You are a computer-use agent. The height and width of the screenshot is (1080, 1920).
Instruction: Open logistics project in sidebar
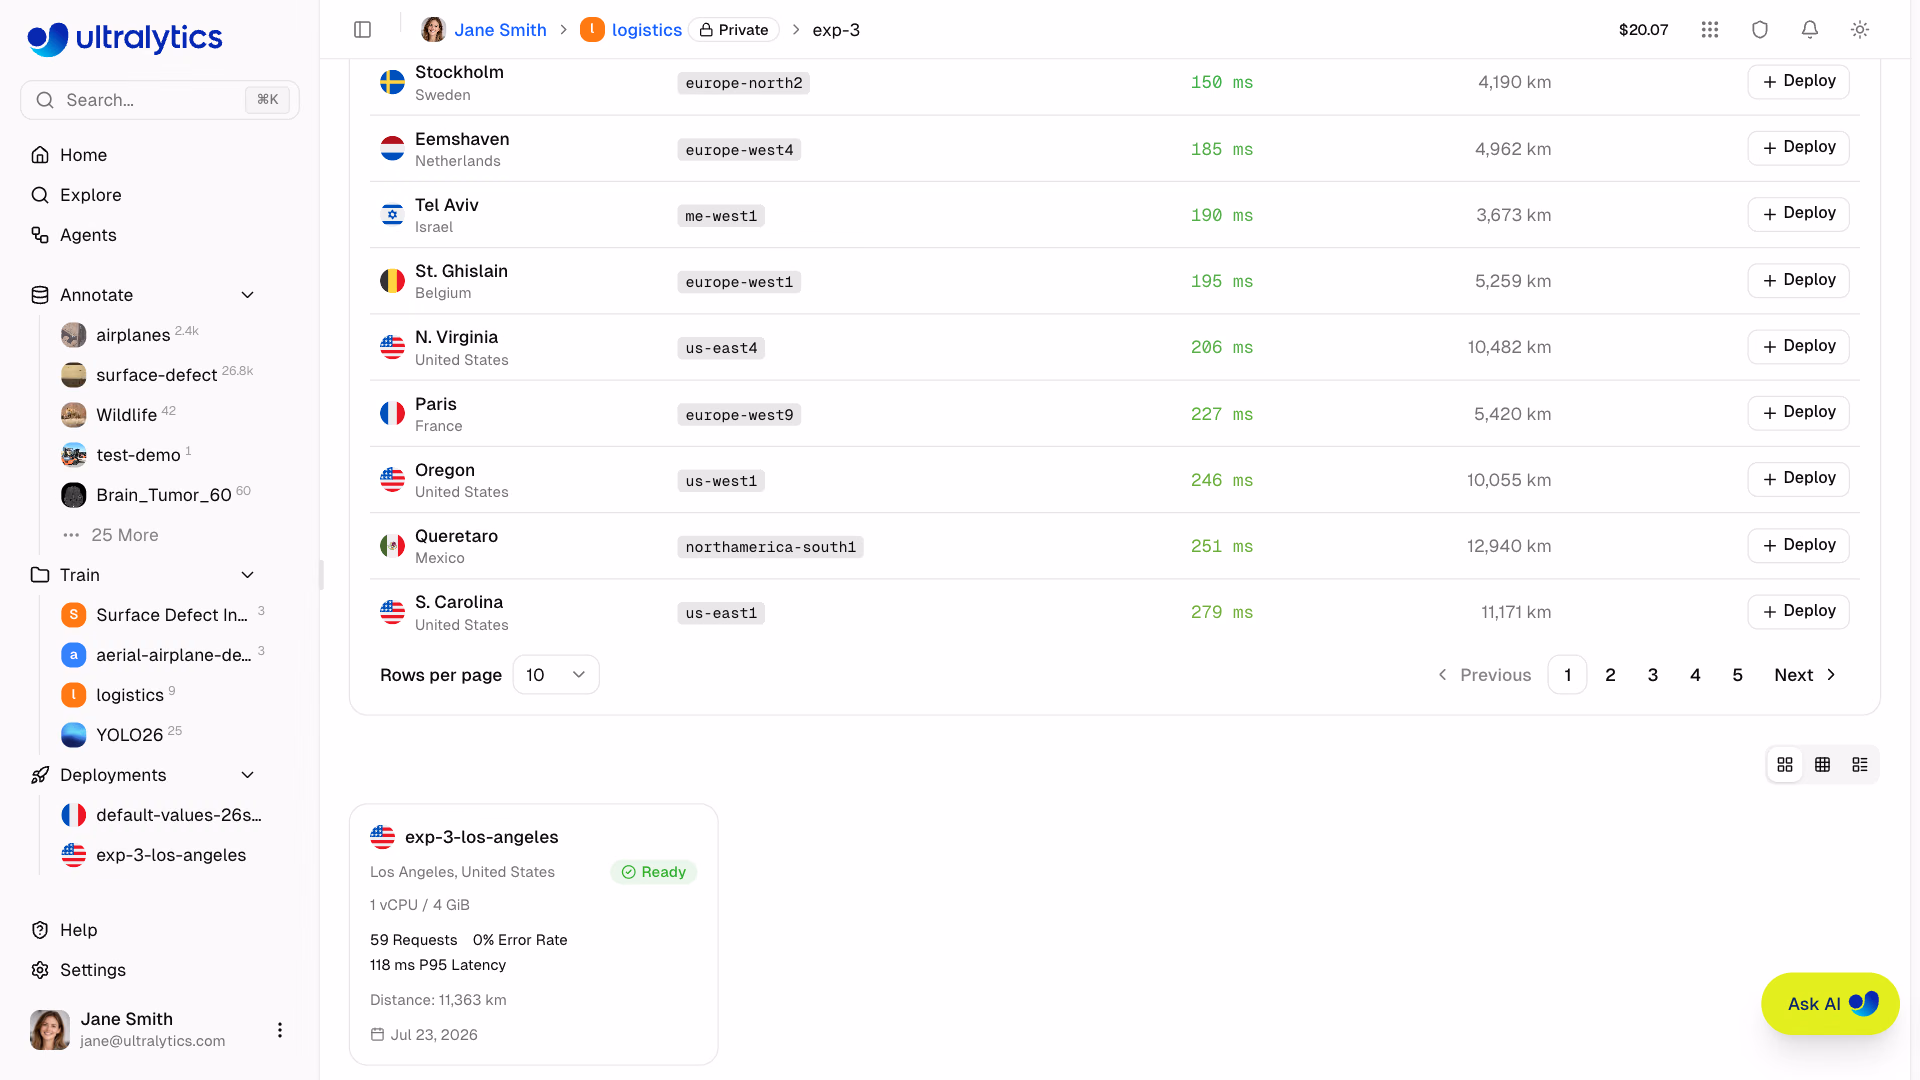coord(130,695)
